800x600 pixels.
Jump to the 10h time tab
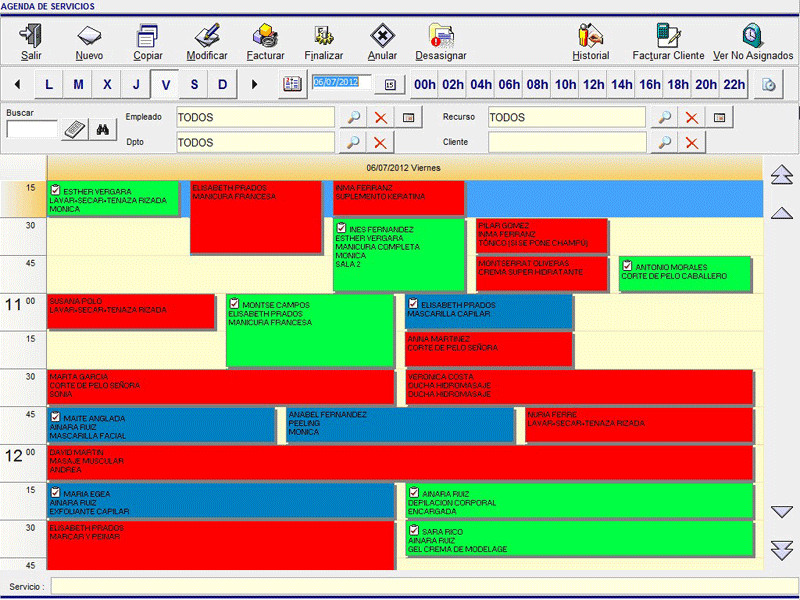[566, 85]
